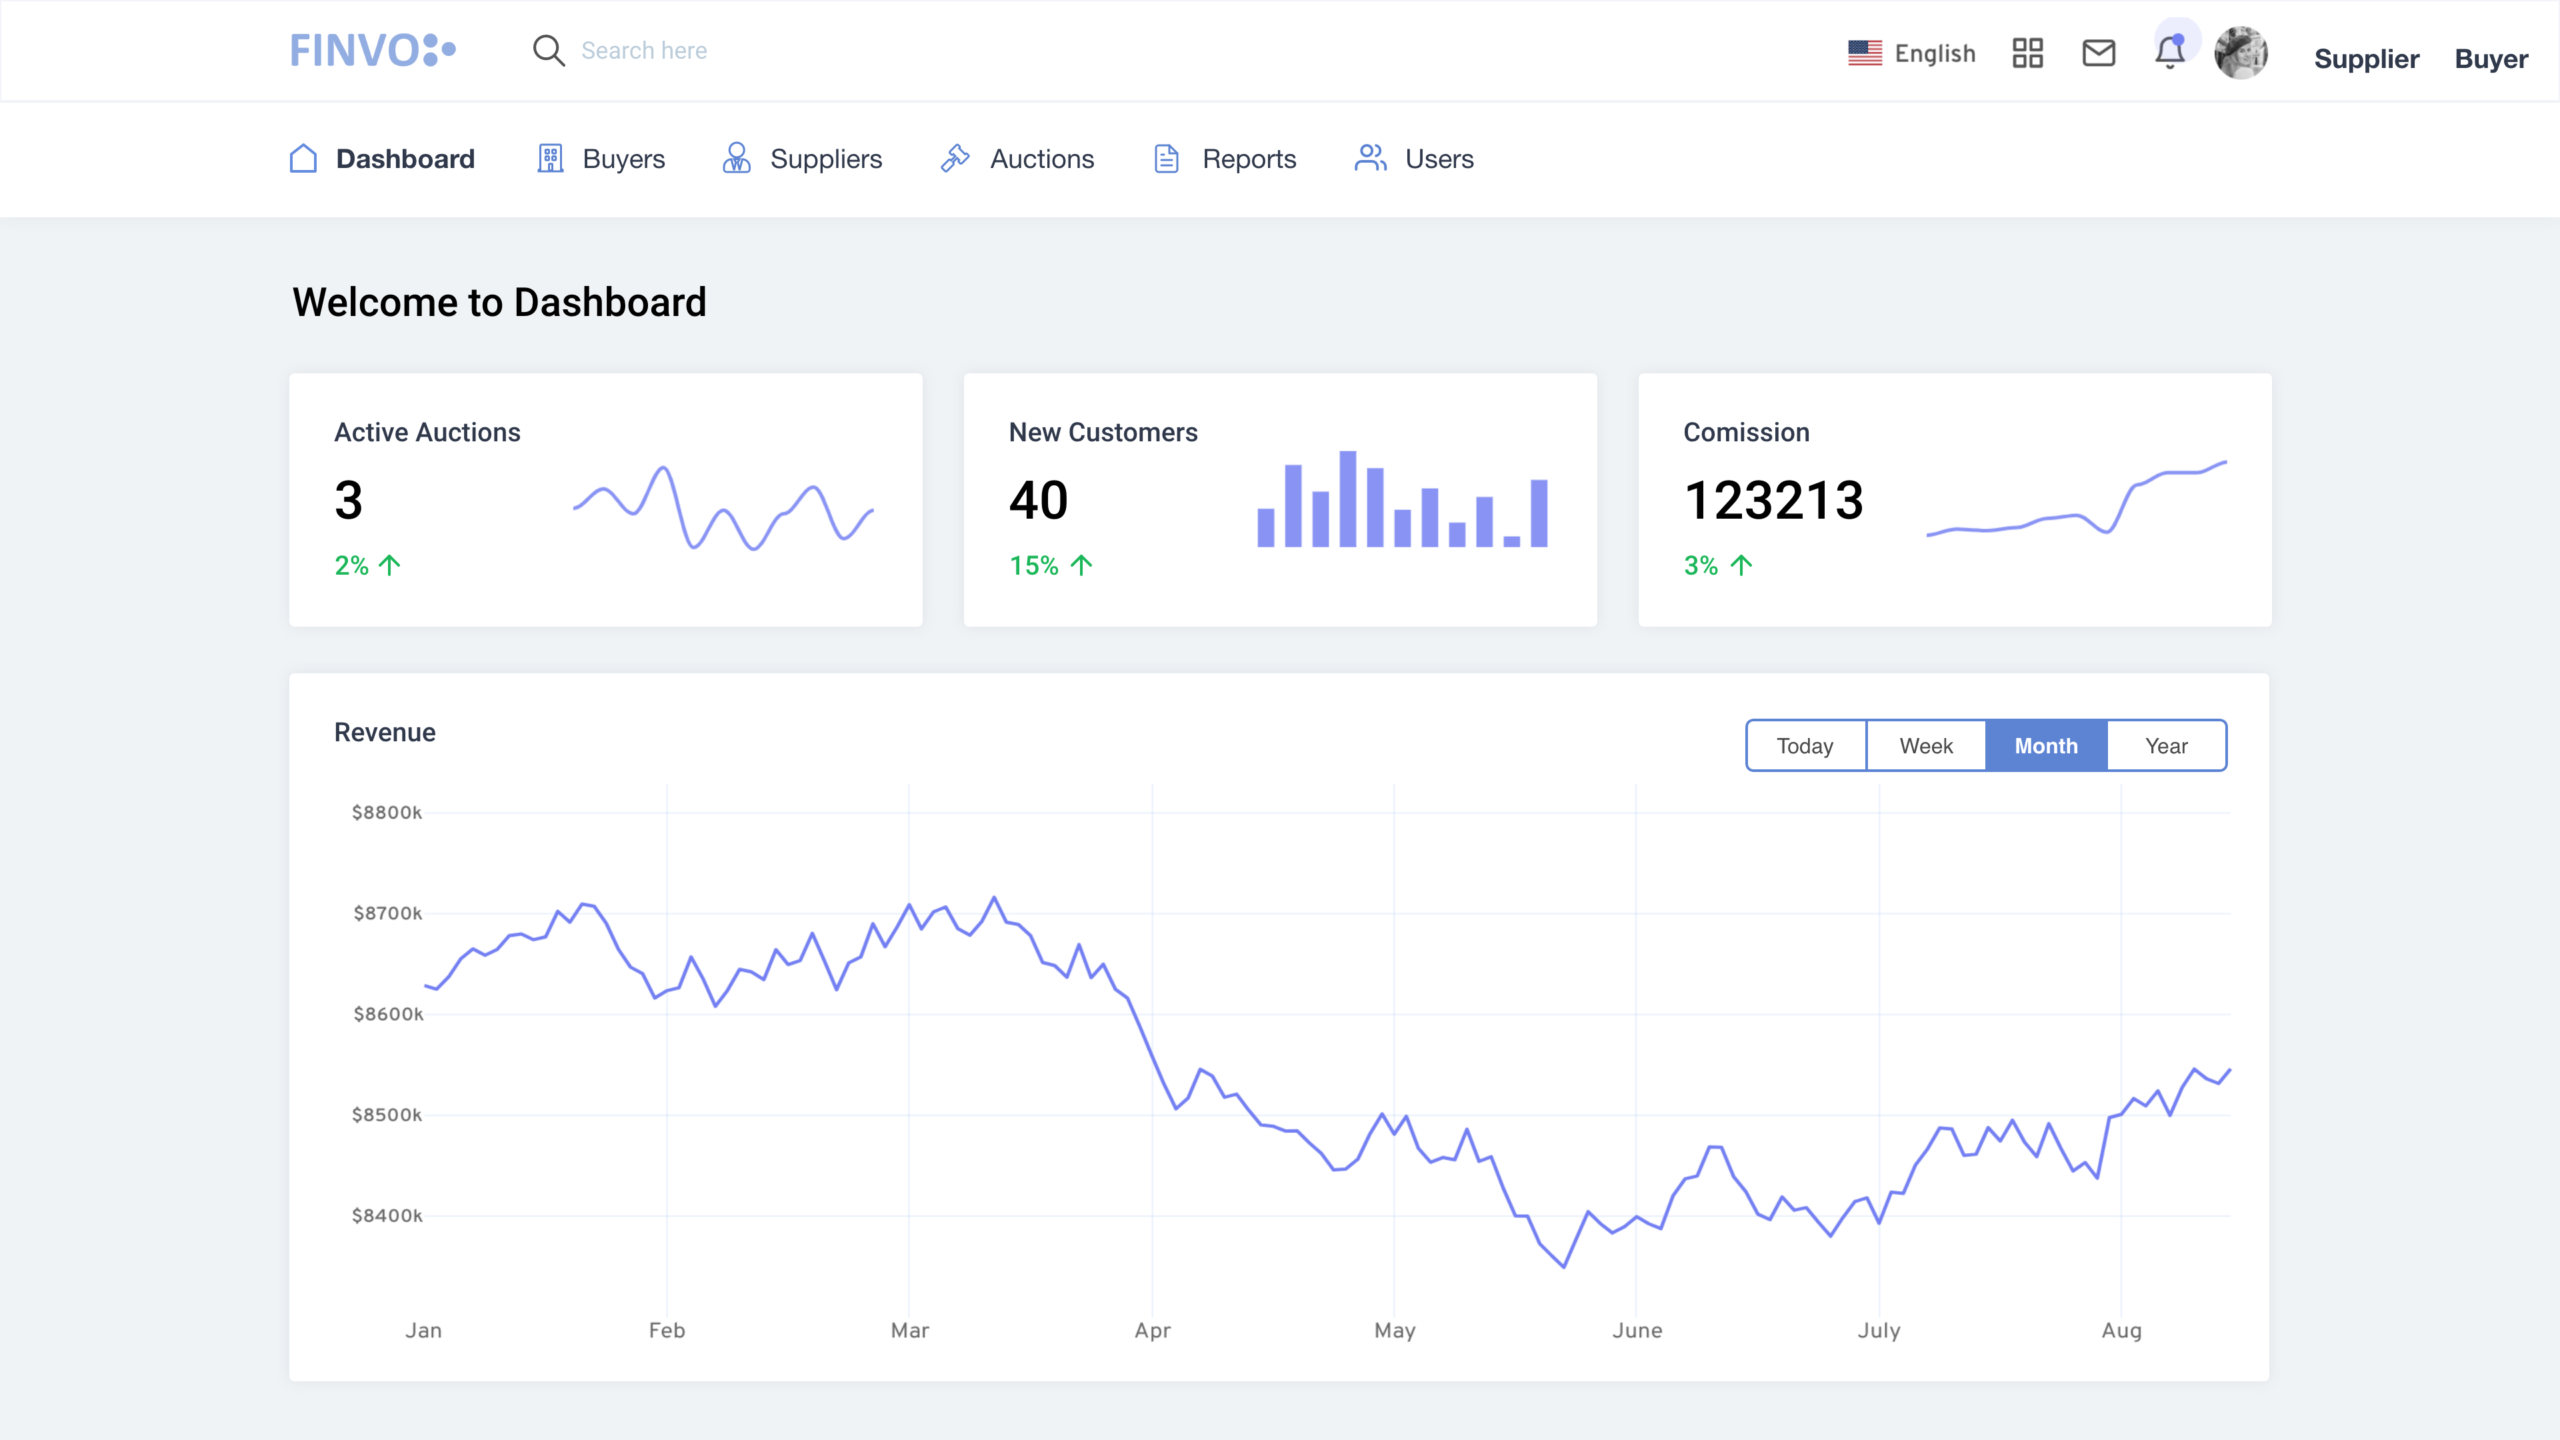Click the Auctions gavel icon
Screen dimensions: 2560x1440
pos(955,158)
